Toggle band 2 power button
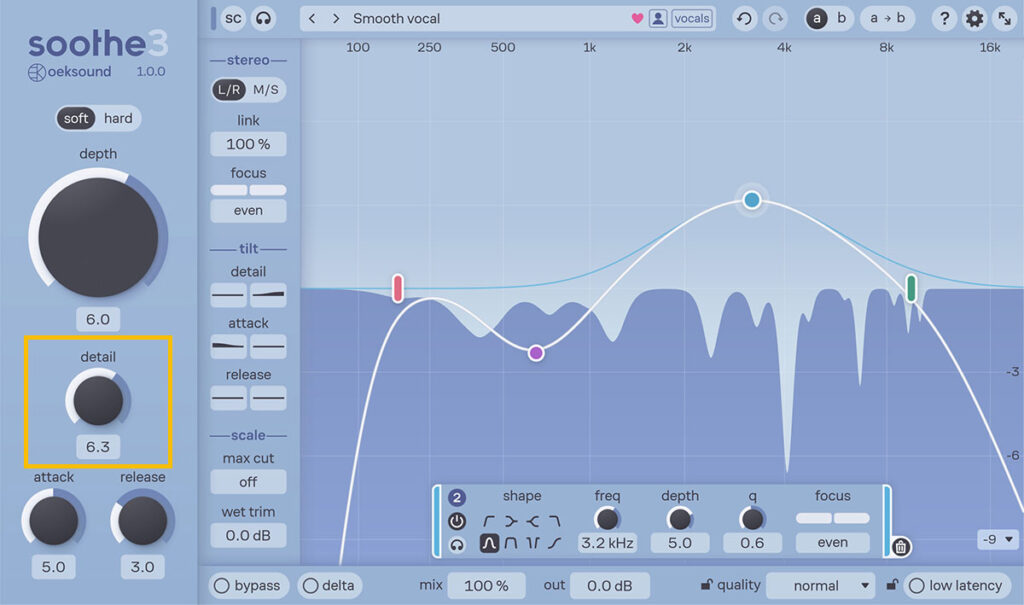Screen dimensions: 1024x605 tap(456, 521)
